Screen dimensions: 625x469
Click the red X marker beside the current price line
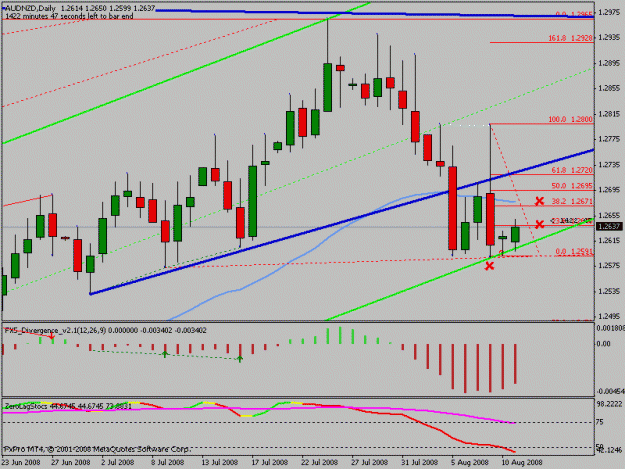539,224
